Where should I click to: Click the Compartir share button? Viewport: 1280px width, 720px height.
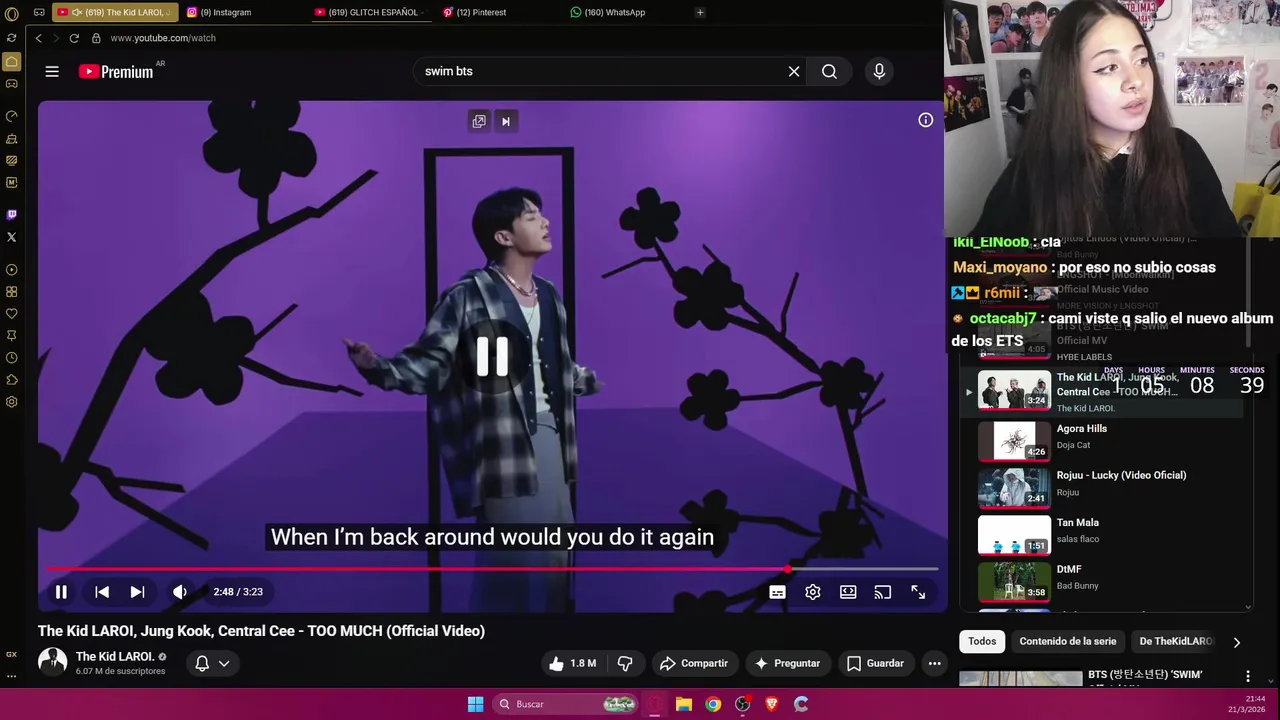[x=693, y=663]
